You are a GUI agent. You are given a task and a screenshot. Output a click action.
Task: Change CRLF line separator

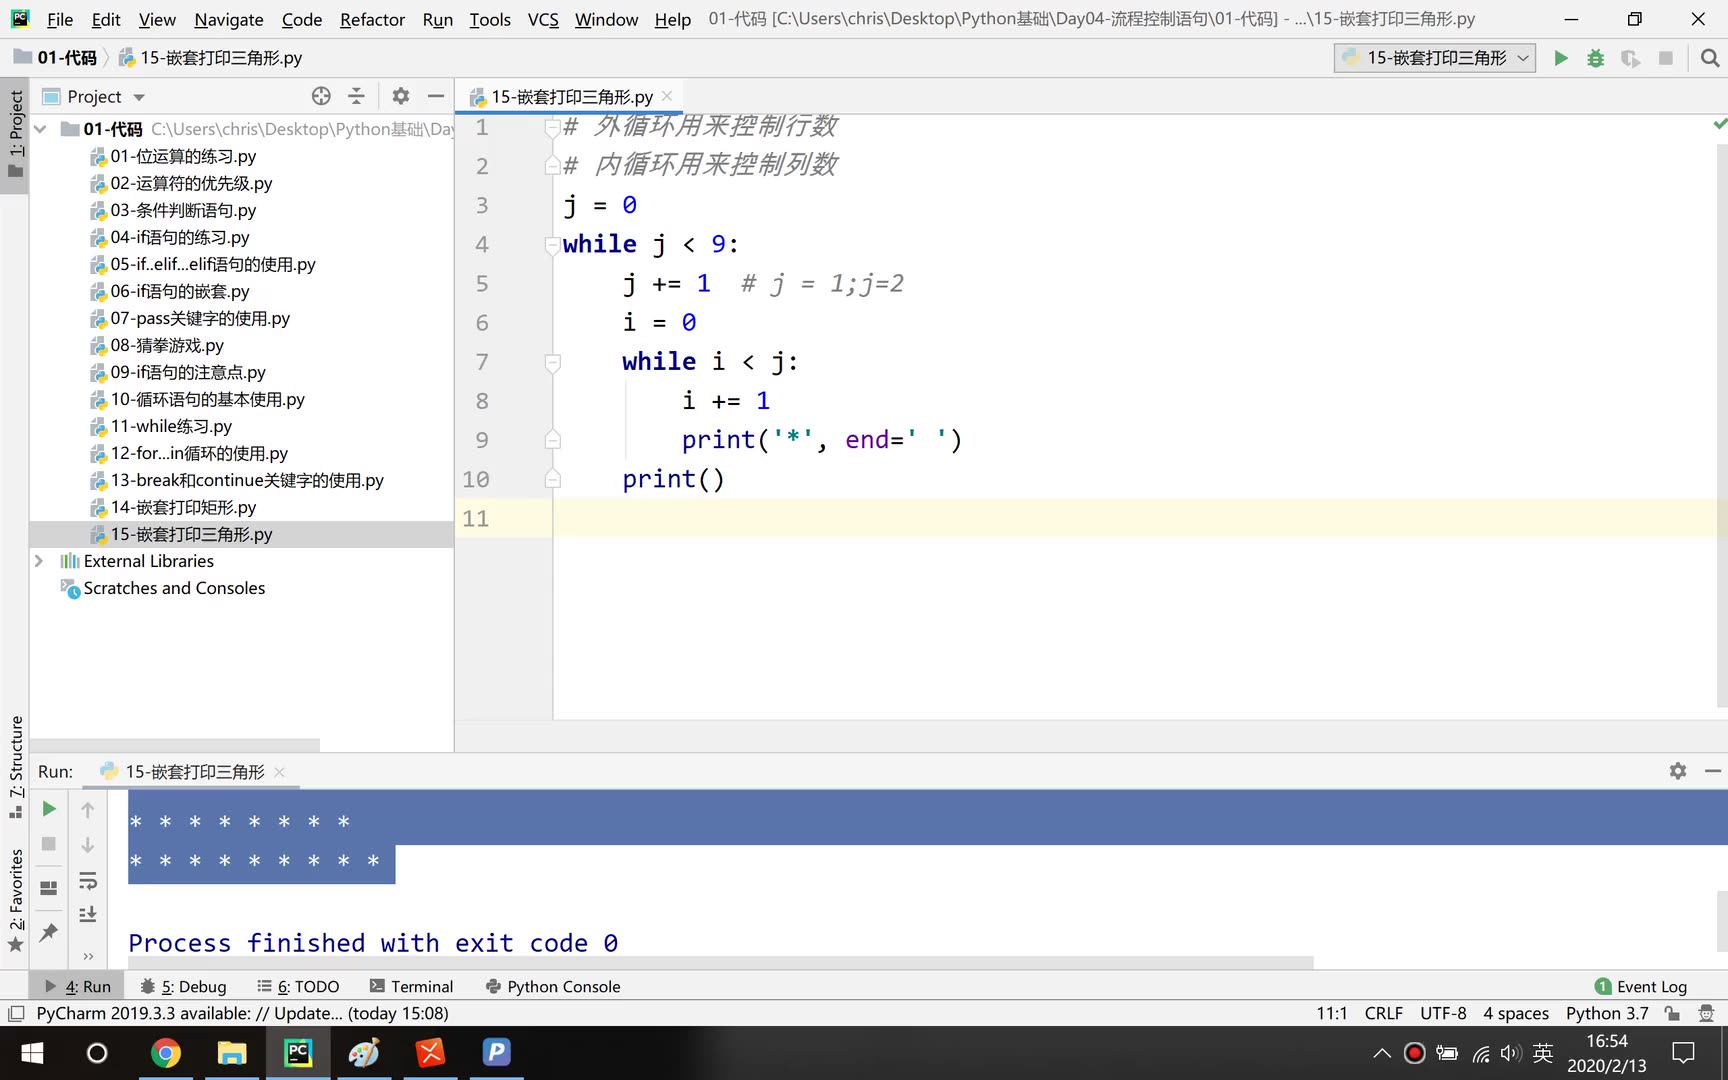1383,1013
